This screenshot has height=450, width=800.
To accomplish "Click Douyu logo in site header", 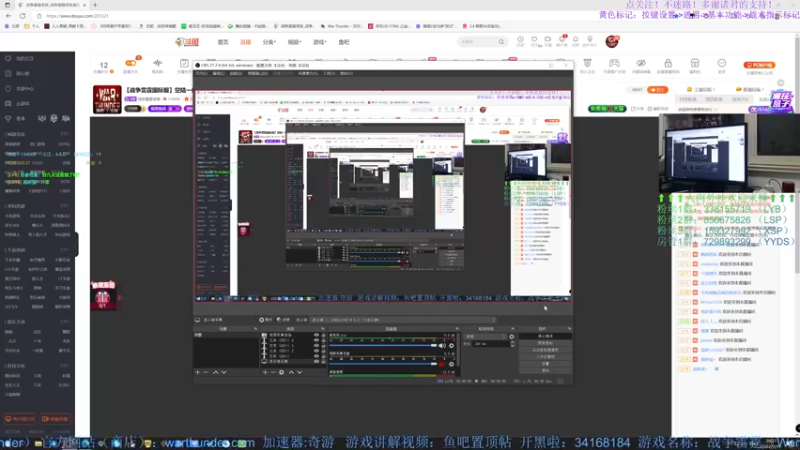I will click(187, 42).
